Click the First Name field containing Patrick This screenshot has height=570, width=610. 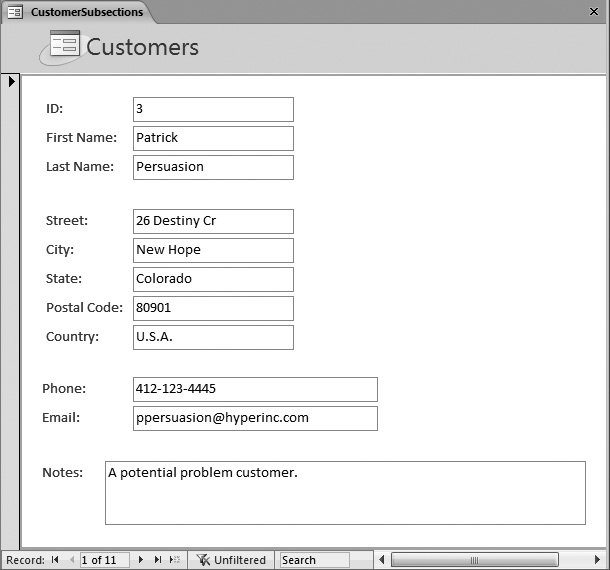pos(213,138)
